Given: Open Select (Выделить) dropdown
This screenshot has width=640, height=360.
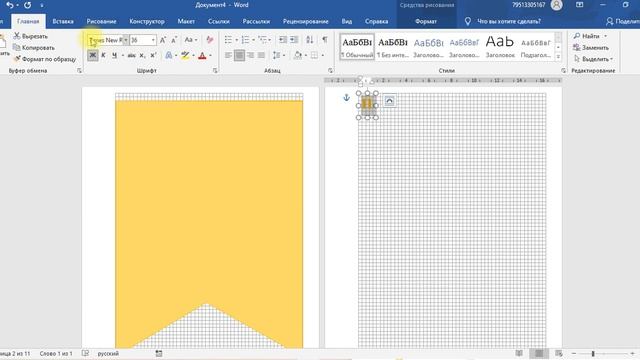Looking at the screenshot, I should point(593,59).
